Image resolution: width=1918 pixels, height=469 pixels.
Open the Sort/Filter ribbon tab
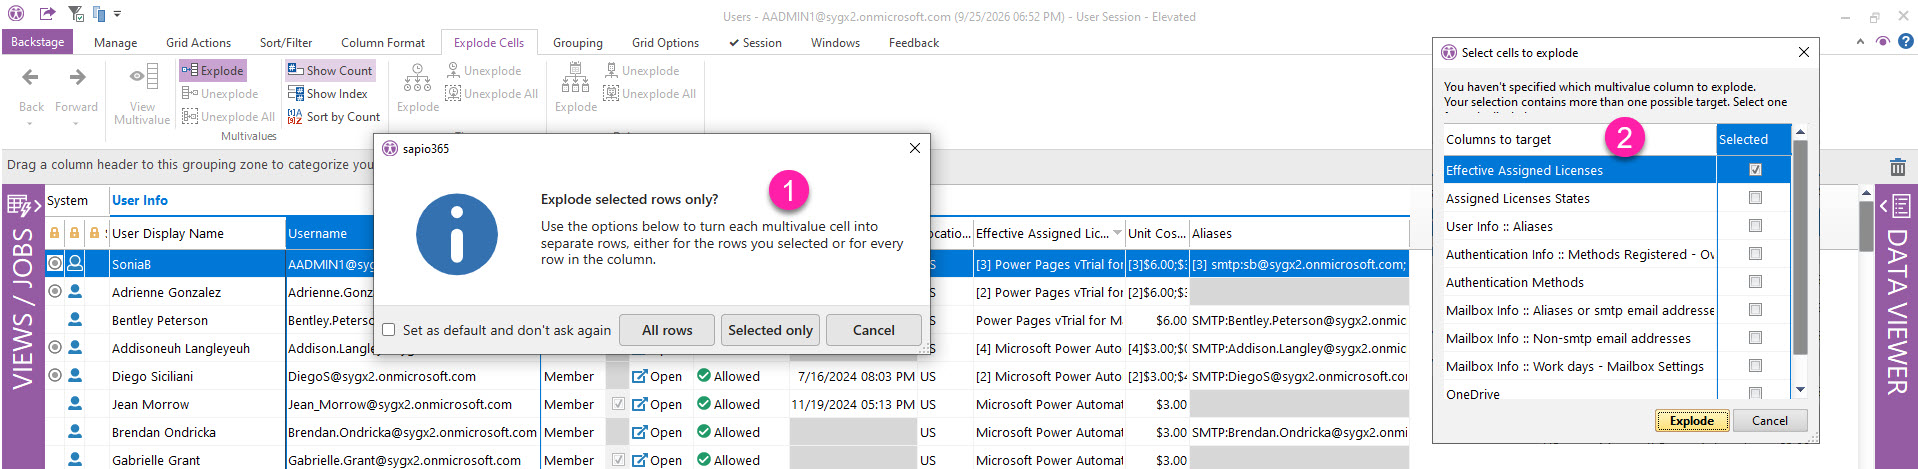tap(286, 42)
